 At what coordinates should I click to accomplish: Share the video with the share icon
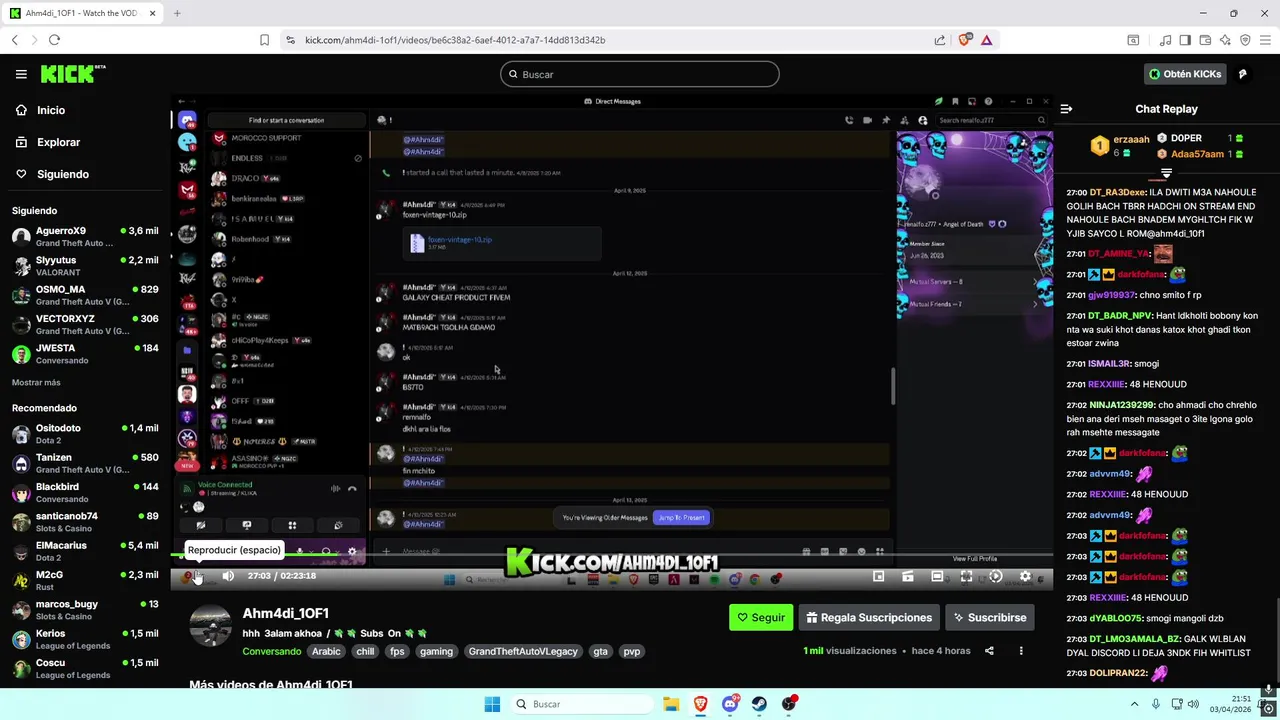tap(989, 651)
